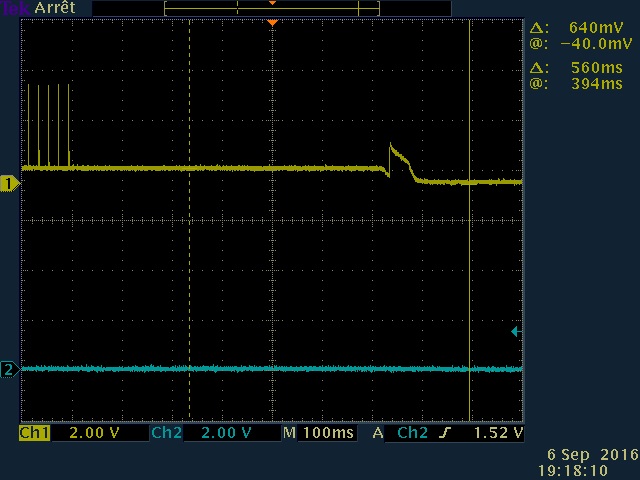Click the record view overview bar
Screen dimensions: 640x480
272,8
